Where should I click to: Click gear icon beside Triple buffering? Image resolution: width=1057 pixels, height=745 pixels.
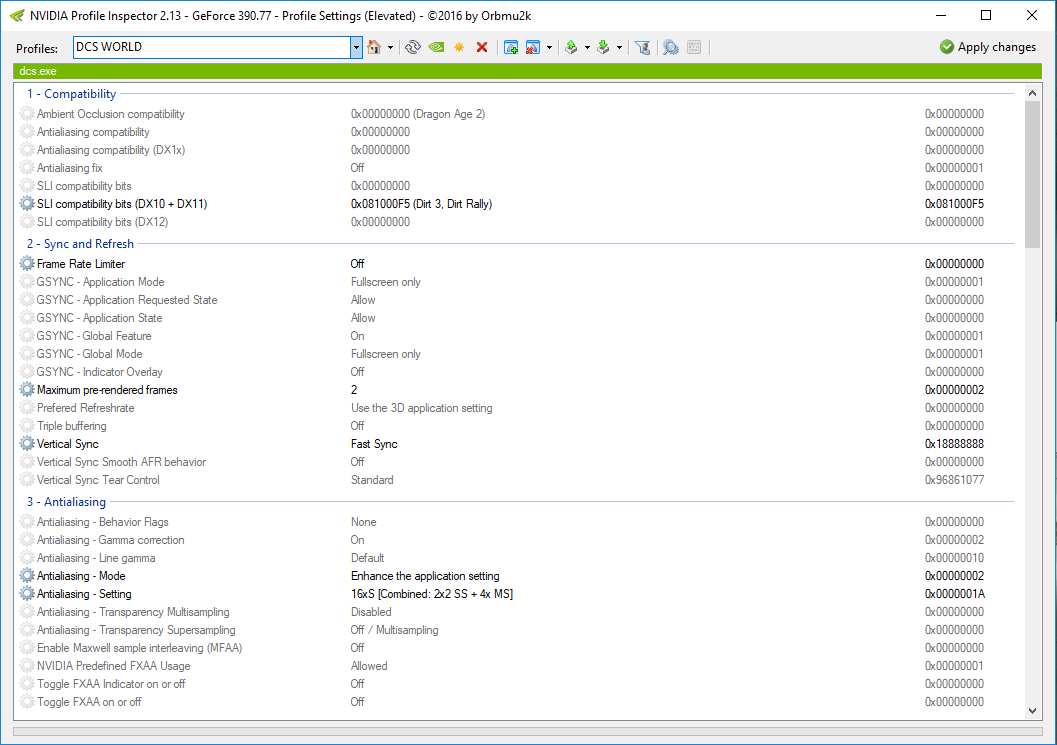[27, 426]
